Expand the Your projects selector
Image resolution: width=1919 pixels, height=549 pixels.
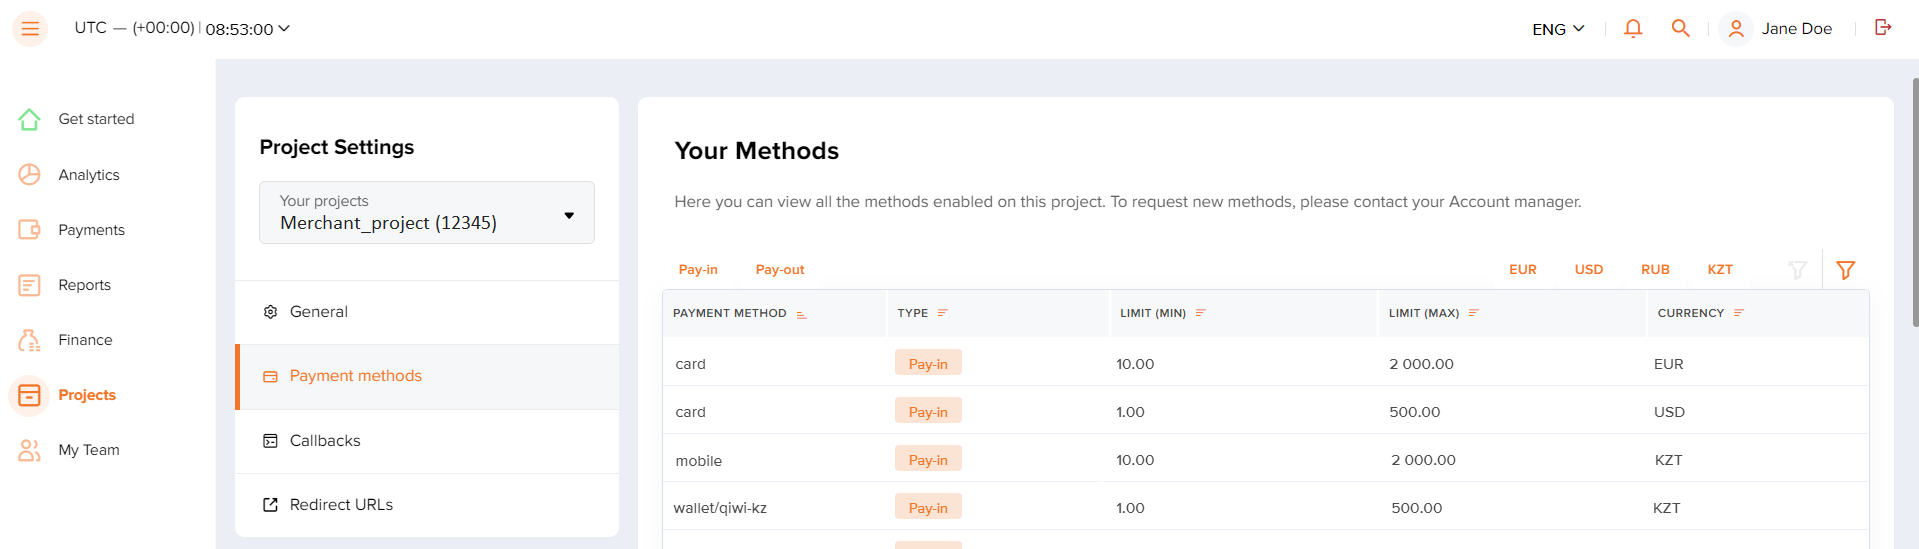(x=427, y=212)
